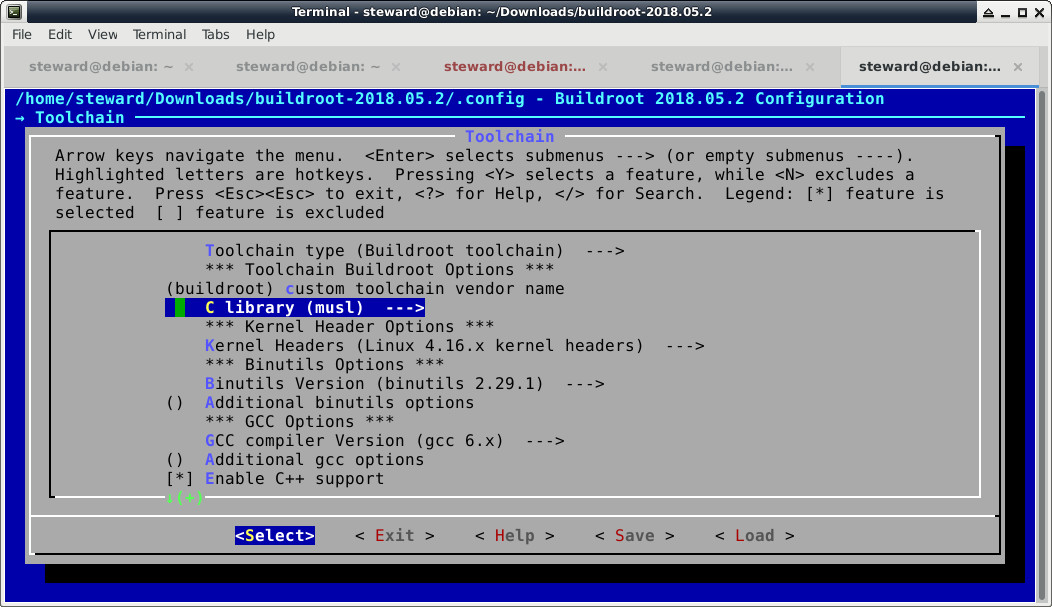Click the Toolchain dialog title
This screenshot has width=1052, height=607.
coord(510,137)
